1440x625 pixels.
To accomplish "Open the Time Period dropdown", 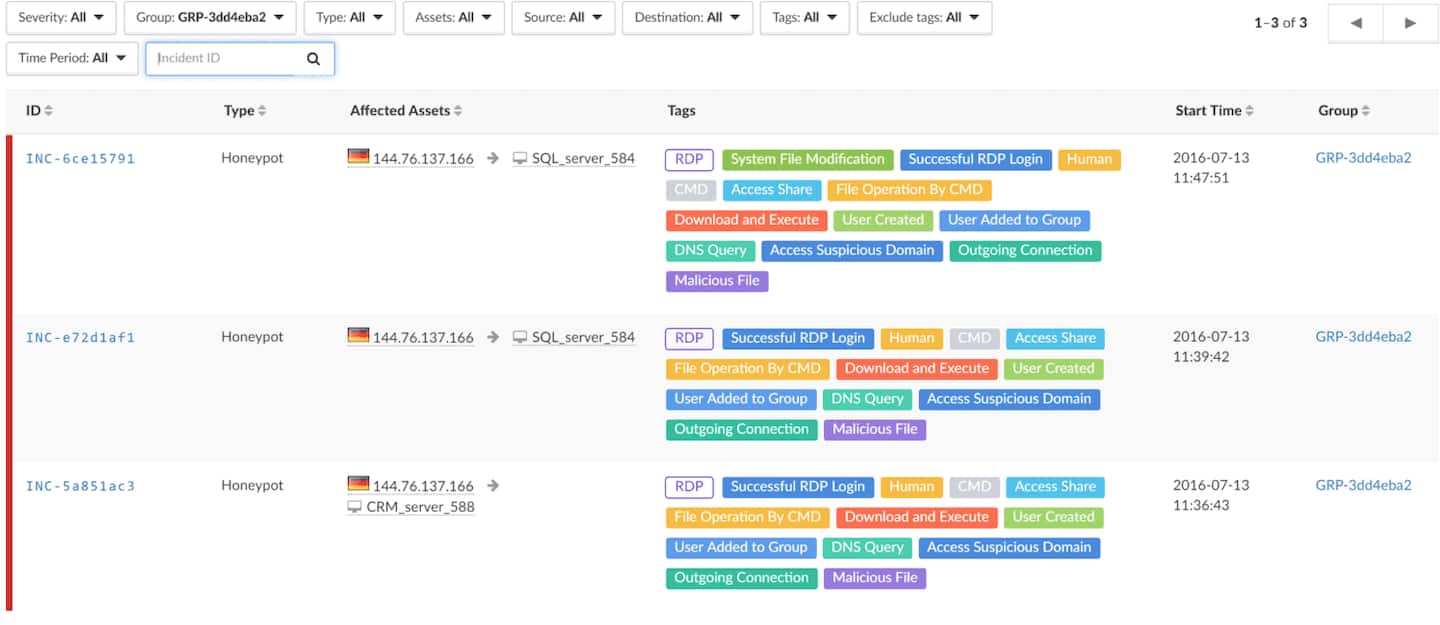I will point(72,58).
